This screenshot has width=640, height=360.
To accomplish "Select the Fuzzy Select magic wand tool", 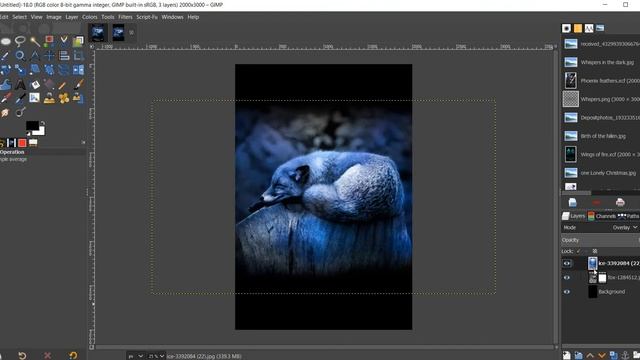I will tap(35, 41).
